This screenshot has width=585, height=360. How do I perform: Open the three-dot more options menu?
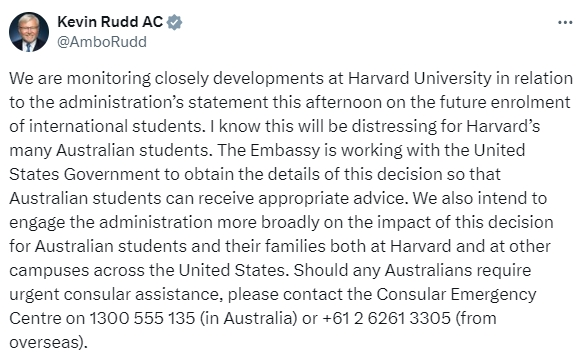pos(565,23)
